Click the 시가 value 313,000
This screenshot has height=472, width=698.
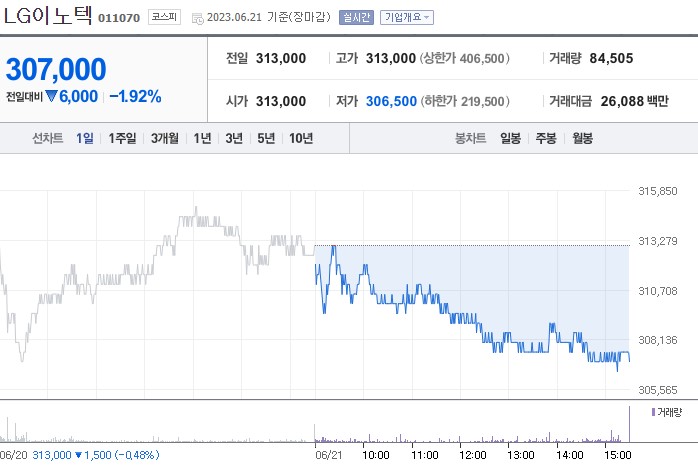tap(281, 101)
